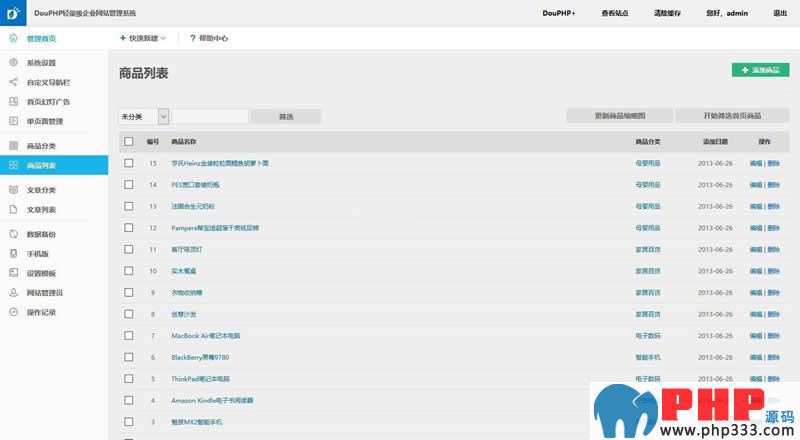Click 退出 to log out
The width and height of the screenshot is (800, 440).
(780, 13)
